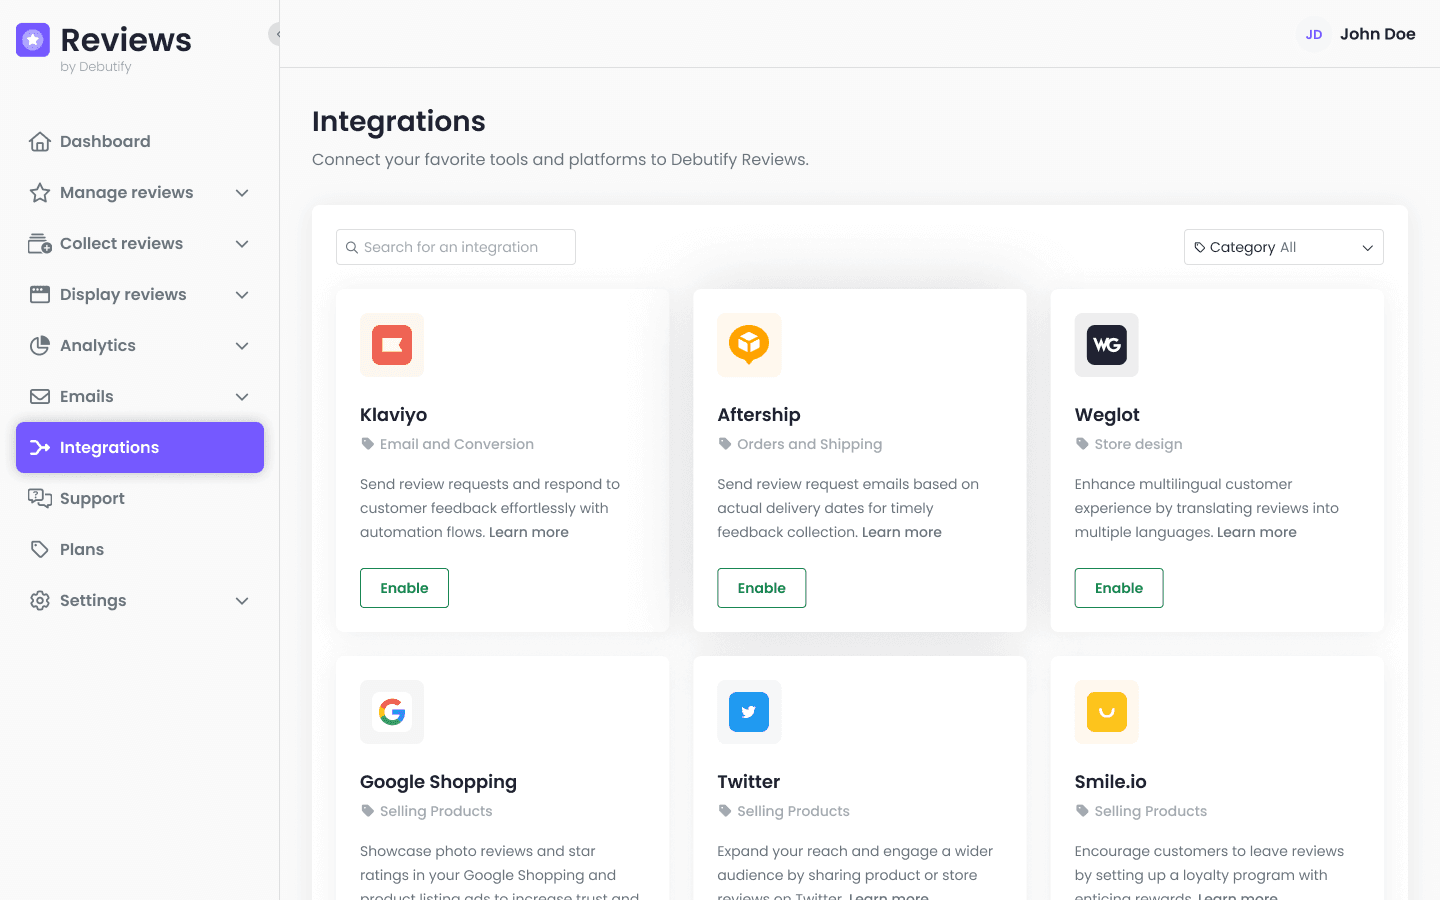Open Learn more link for Aftership

coord(902,532)
